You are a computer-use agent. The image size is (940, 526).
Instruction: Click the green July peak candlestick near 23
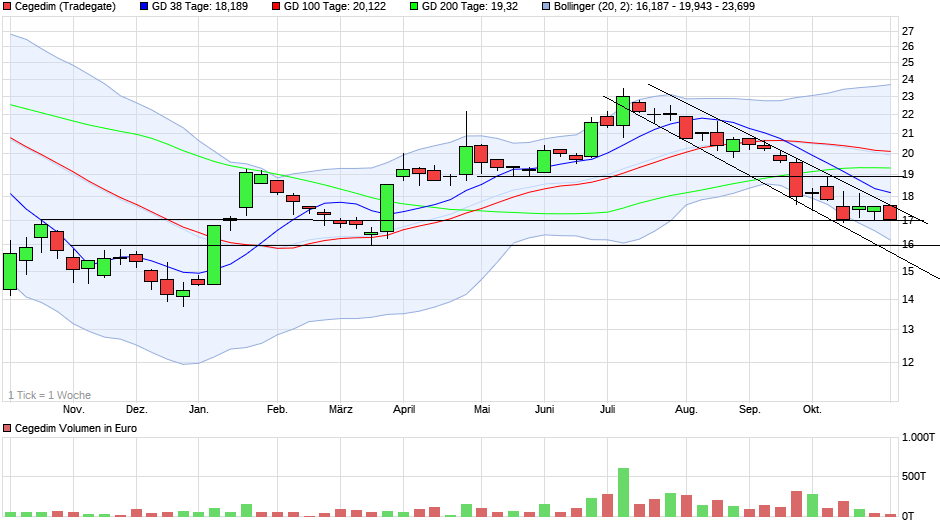tap(623, 111)
